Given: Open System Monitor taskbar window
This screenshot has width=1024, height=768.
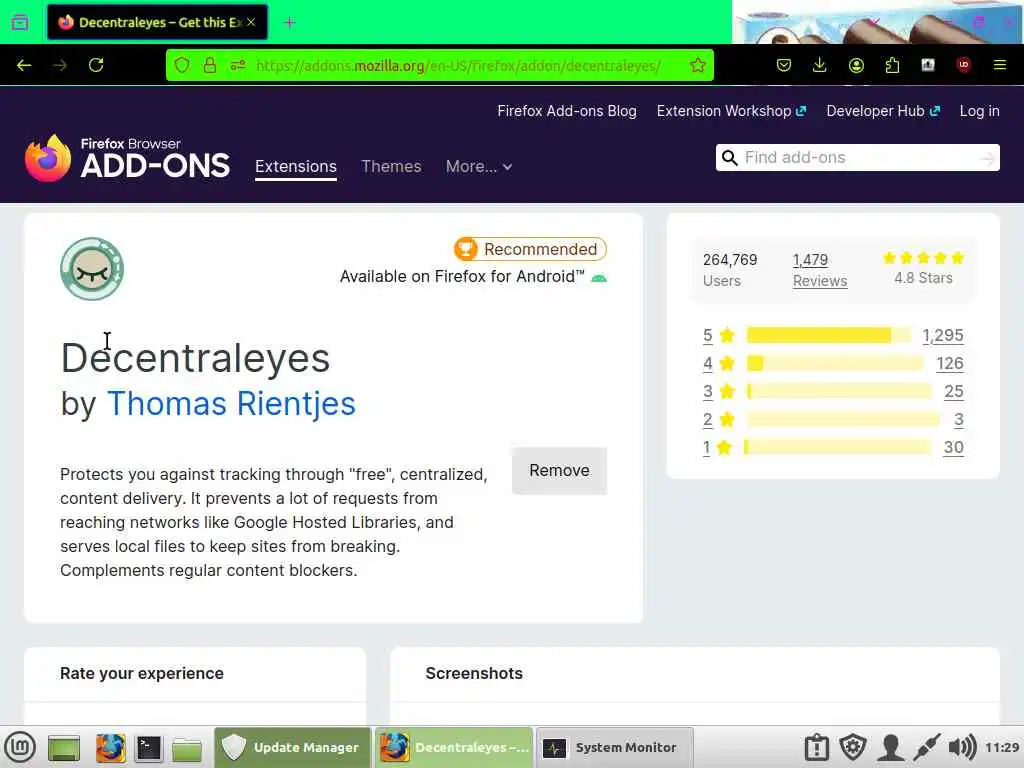Looking at the screenshot, I should click(x=614, y=747).
